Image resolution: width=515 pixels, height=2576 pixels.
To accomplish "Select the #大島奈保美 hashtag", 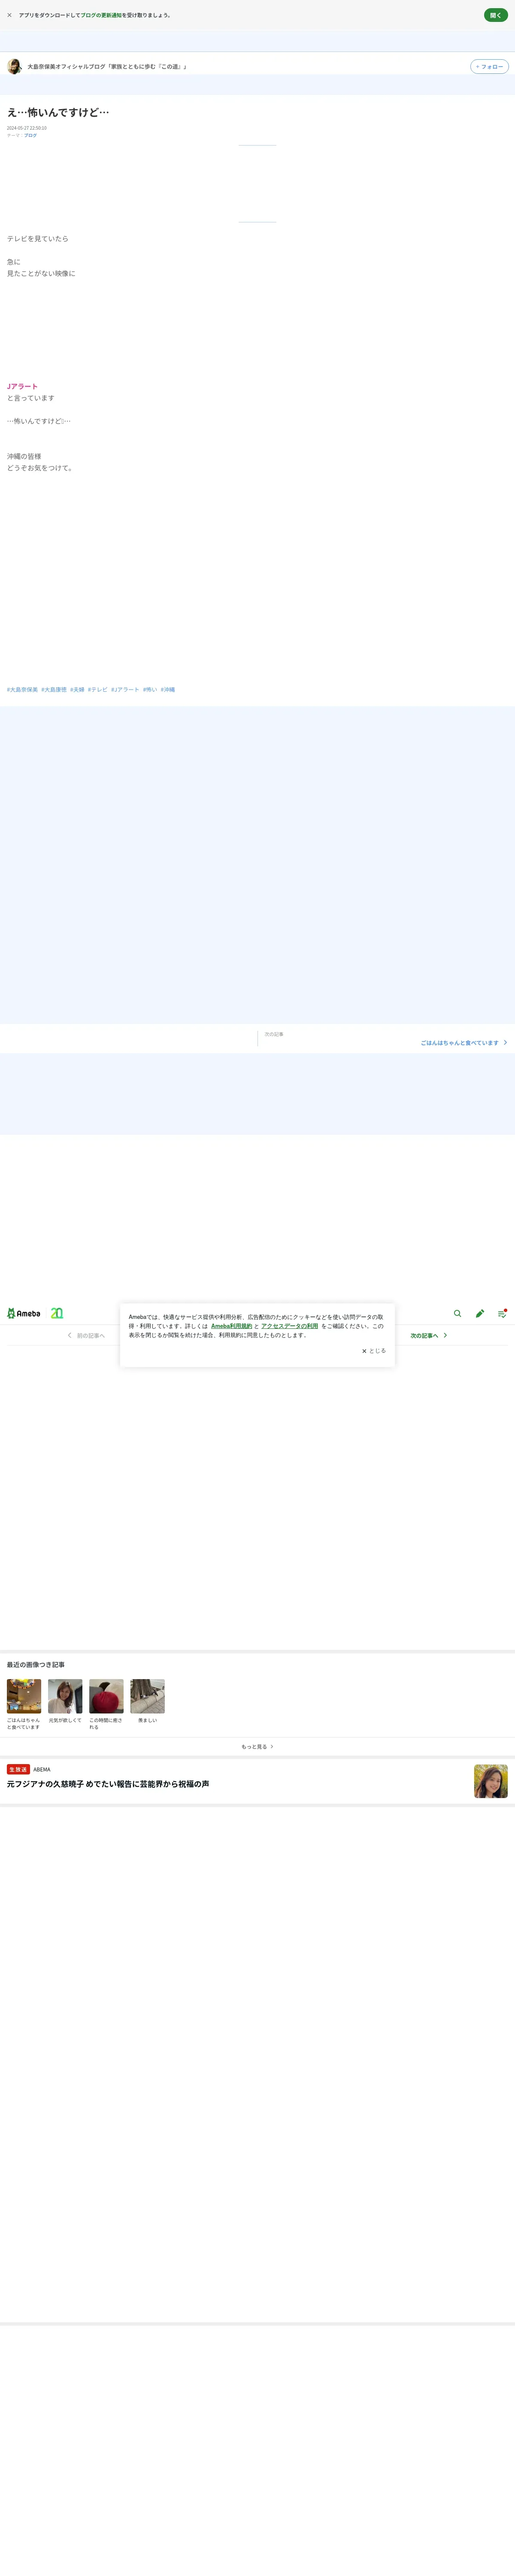I will 22,690.
